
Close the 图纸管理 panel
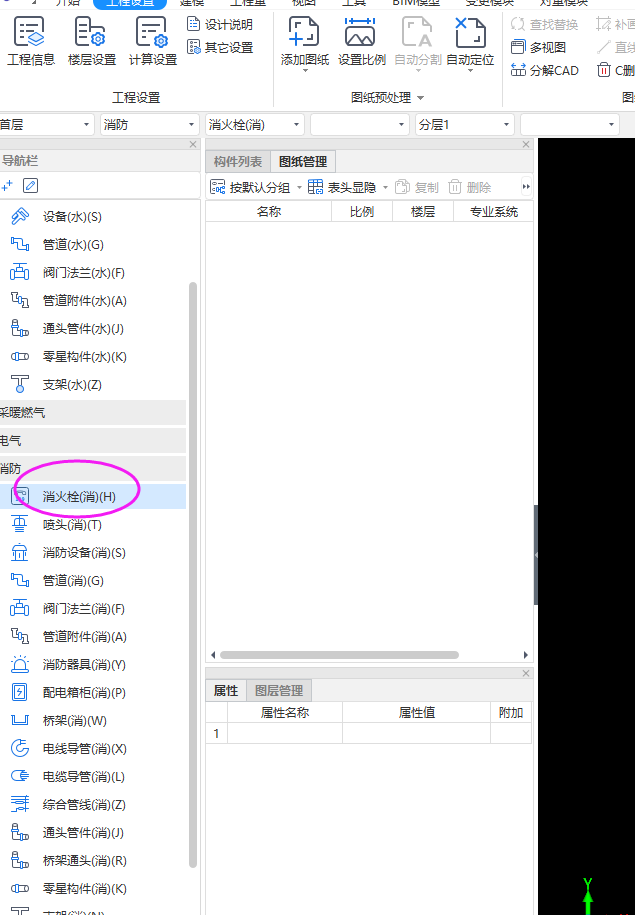coord(526,144)
